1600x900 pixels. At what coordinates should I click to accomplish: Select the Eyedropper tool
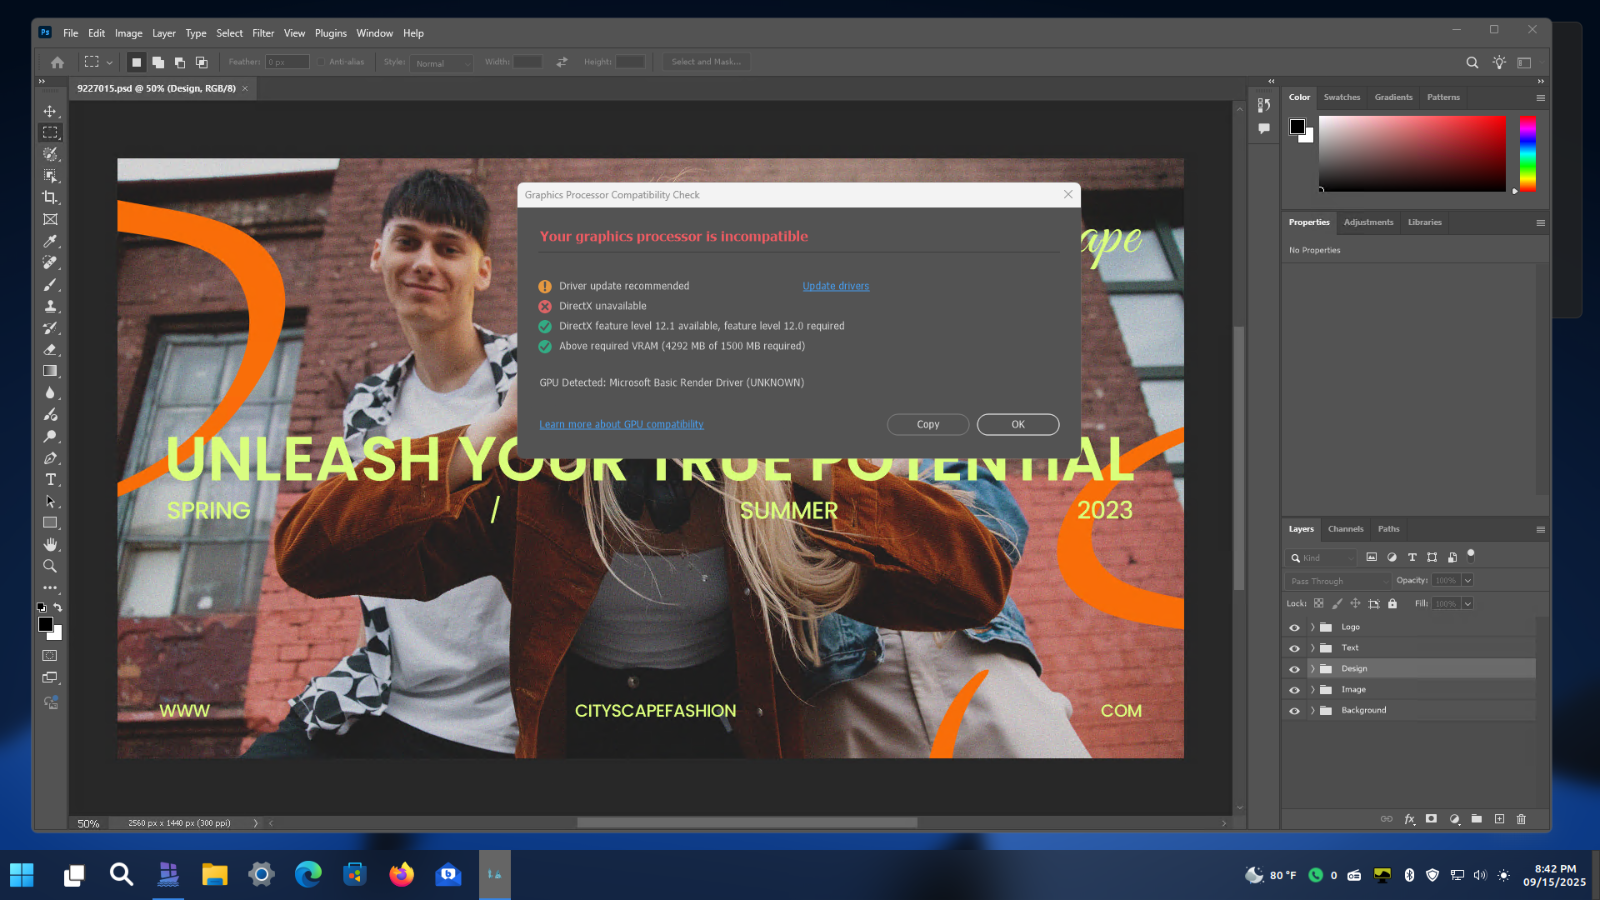[x=50, y=241]
